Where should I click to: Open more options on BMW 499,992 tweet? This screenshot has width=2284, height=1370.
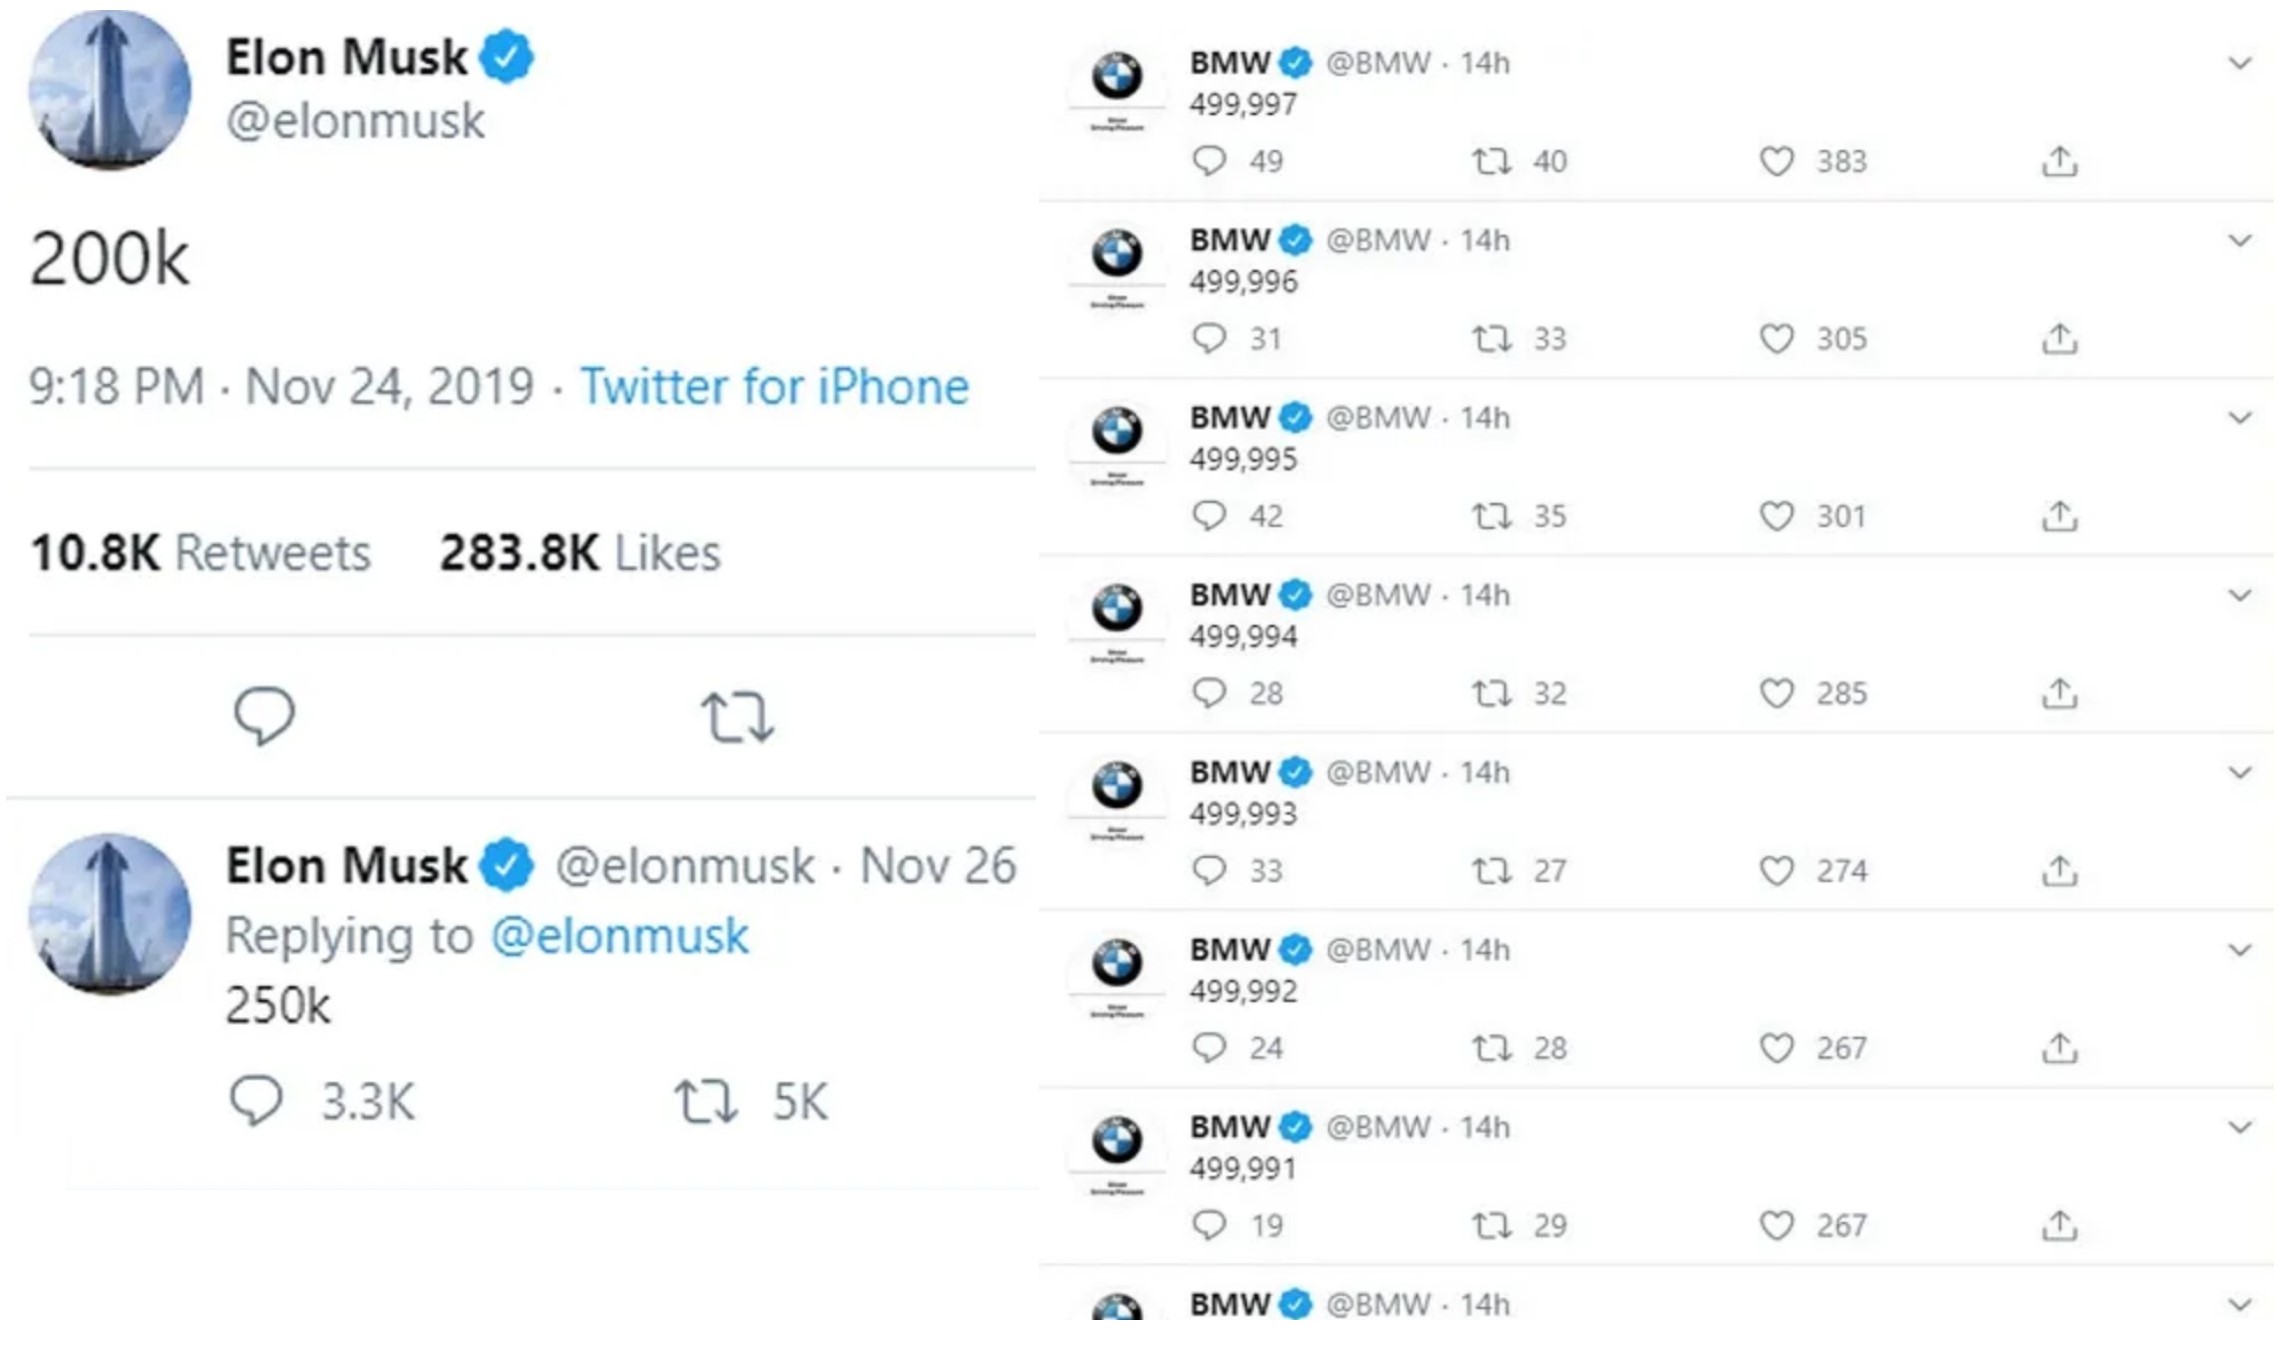(2240, 950)
